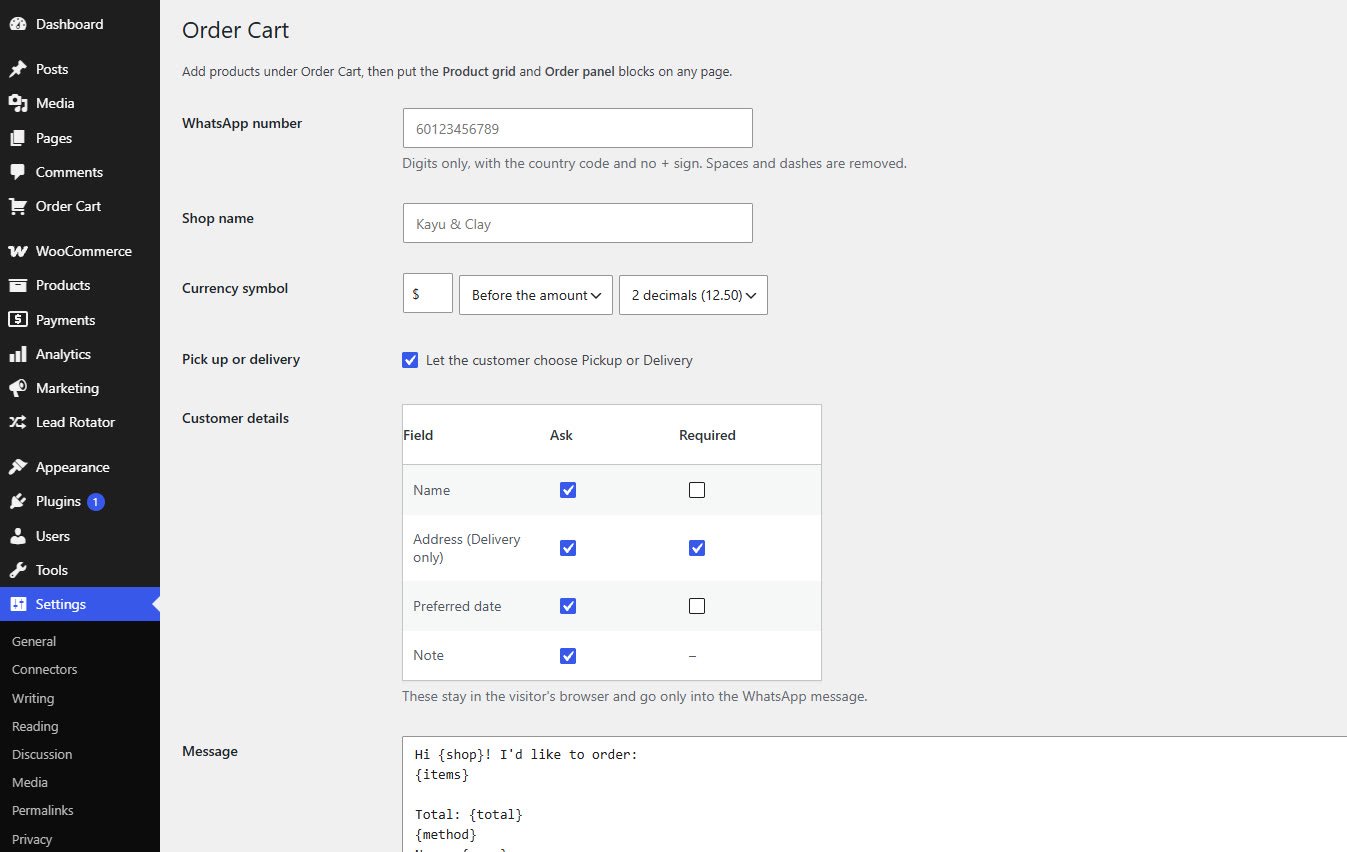The width and height of the screenshot is (1347, 852).
Task: Select the Lead Rotator menu item
Action: [80, 422]
